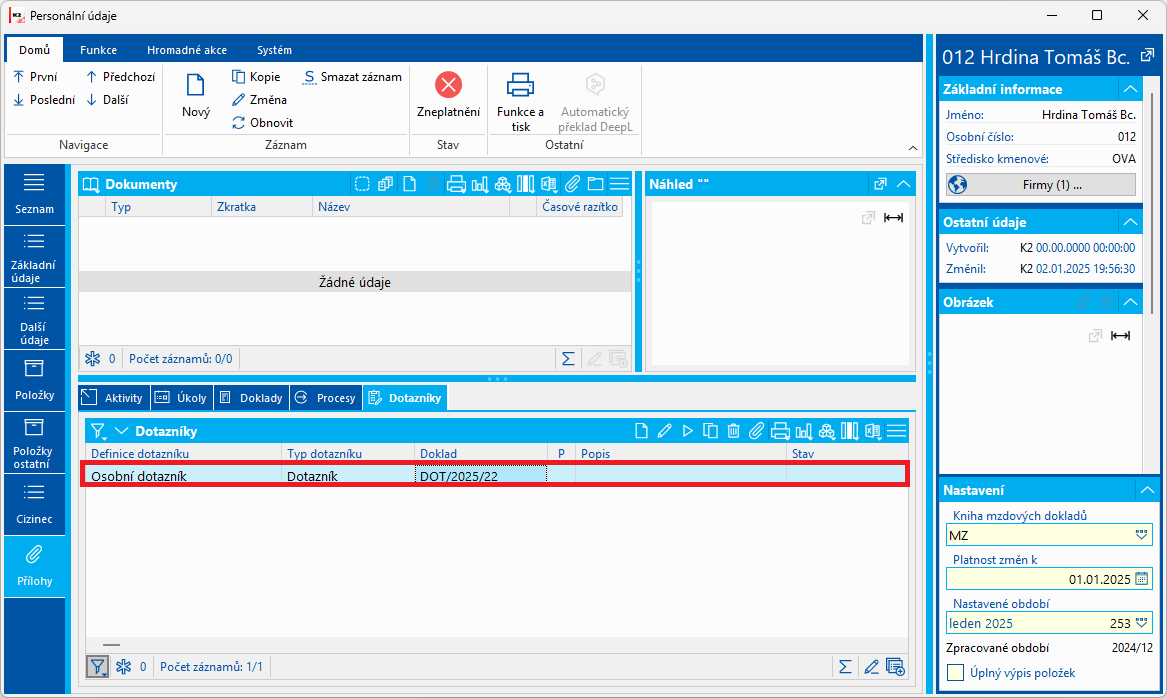Switch to Hromadné akce ribbon tab
Screen dimensions: 1167x698
coord(187,50)
